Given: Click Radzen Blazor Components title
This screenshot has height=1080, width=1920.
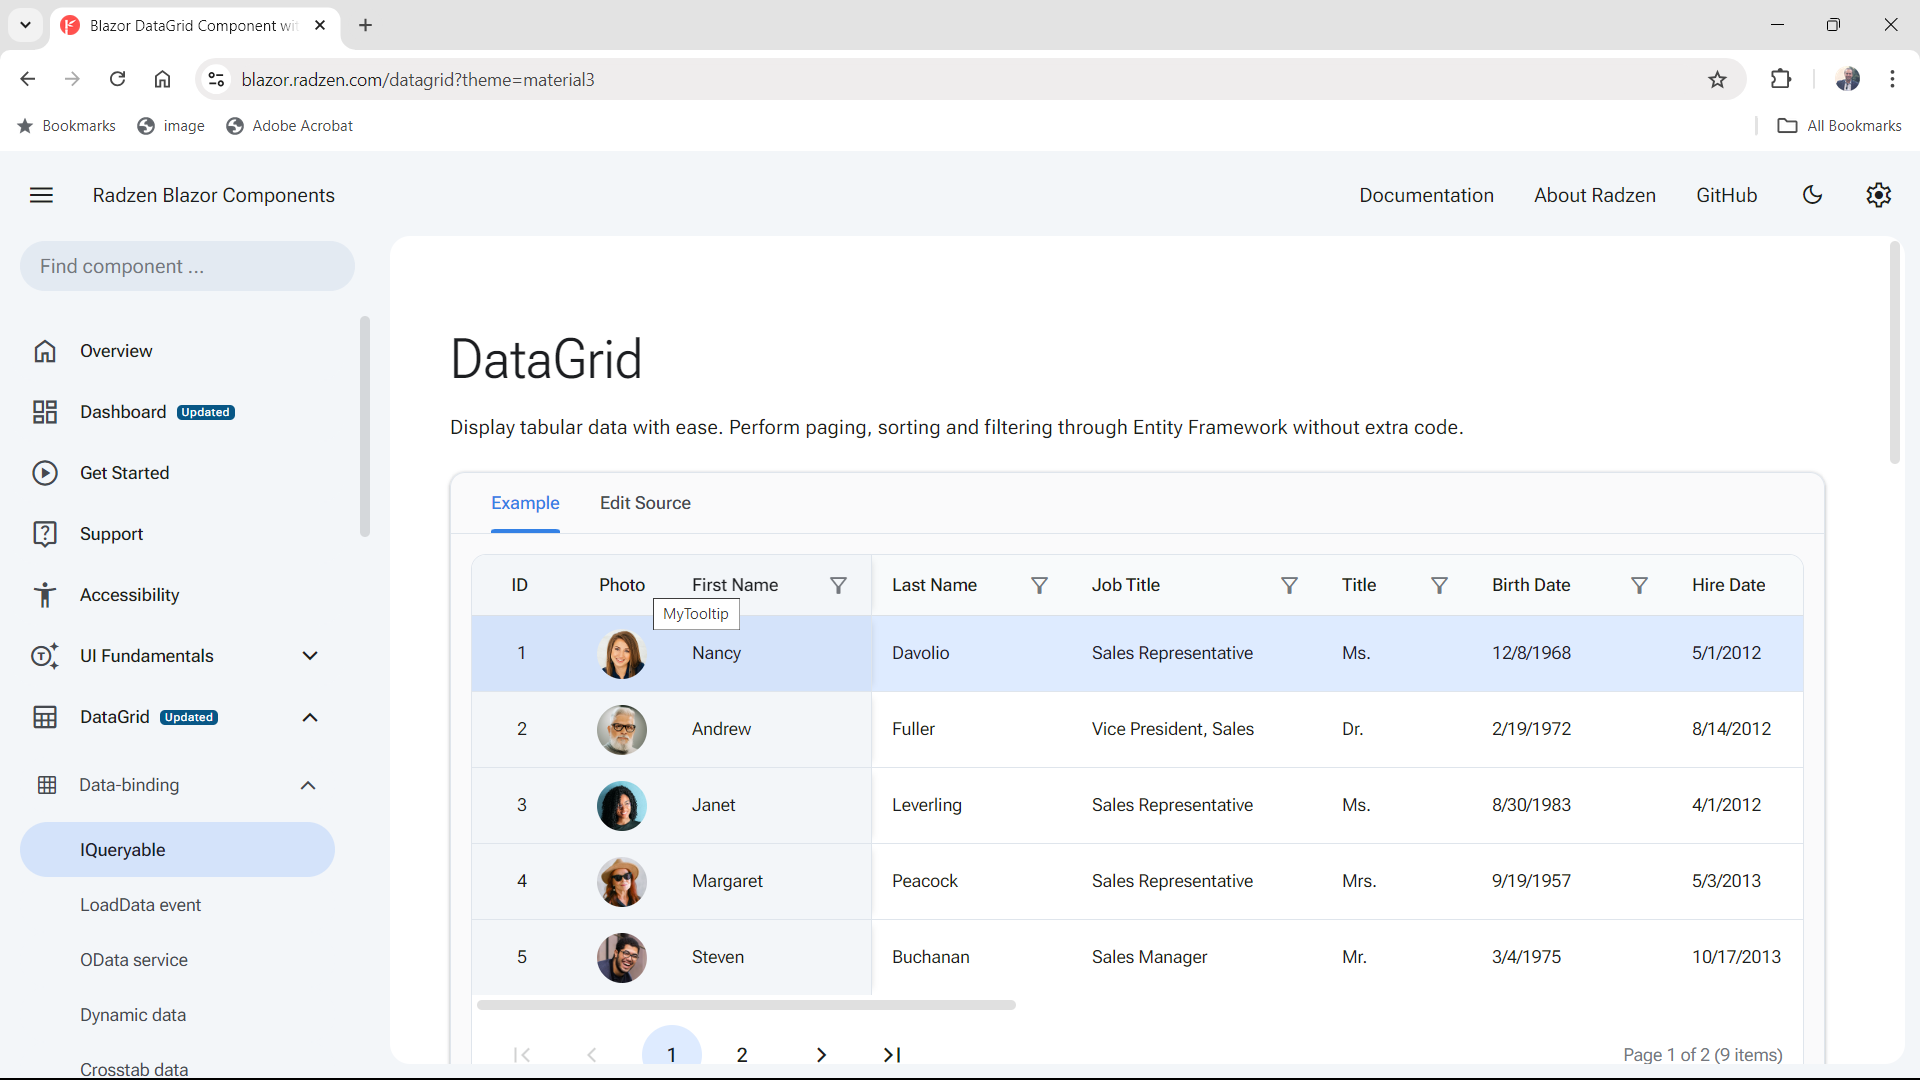Looking at the screenshot, I should pyautogui.click(x=213, y=195).
